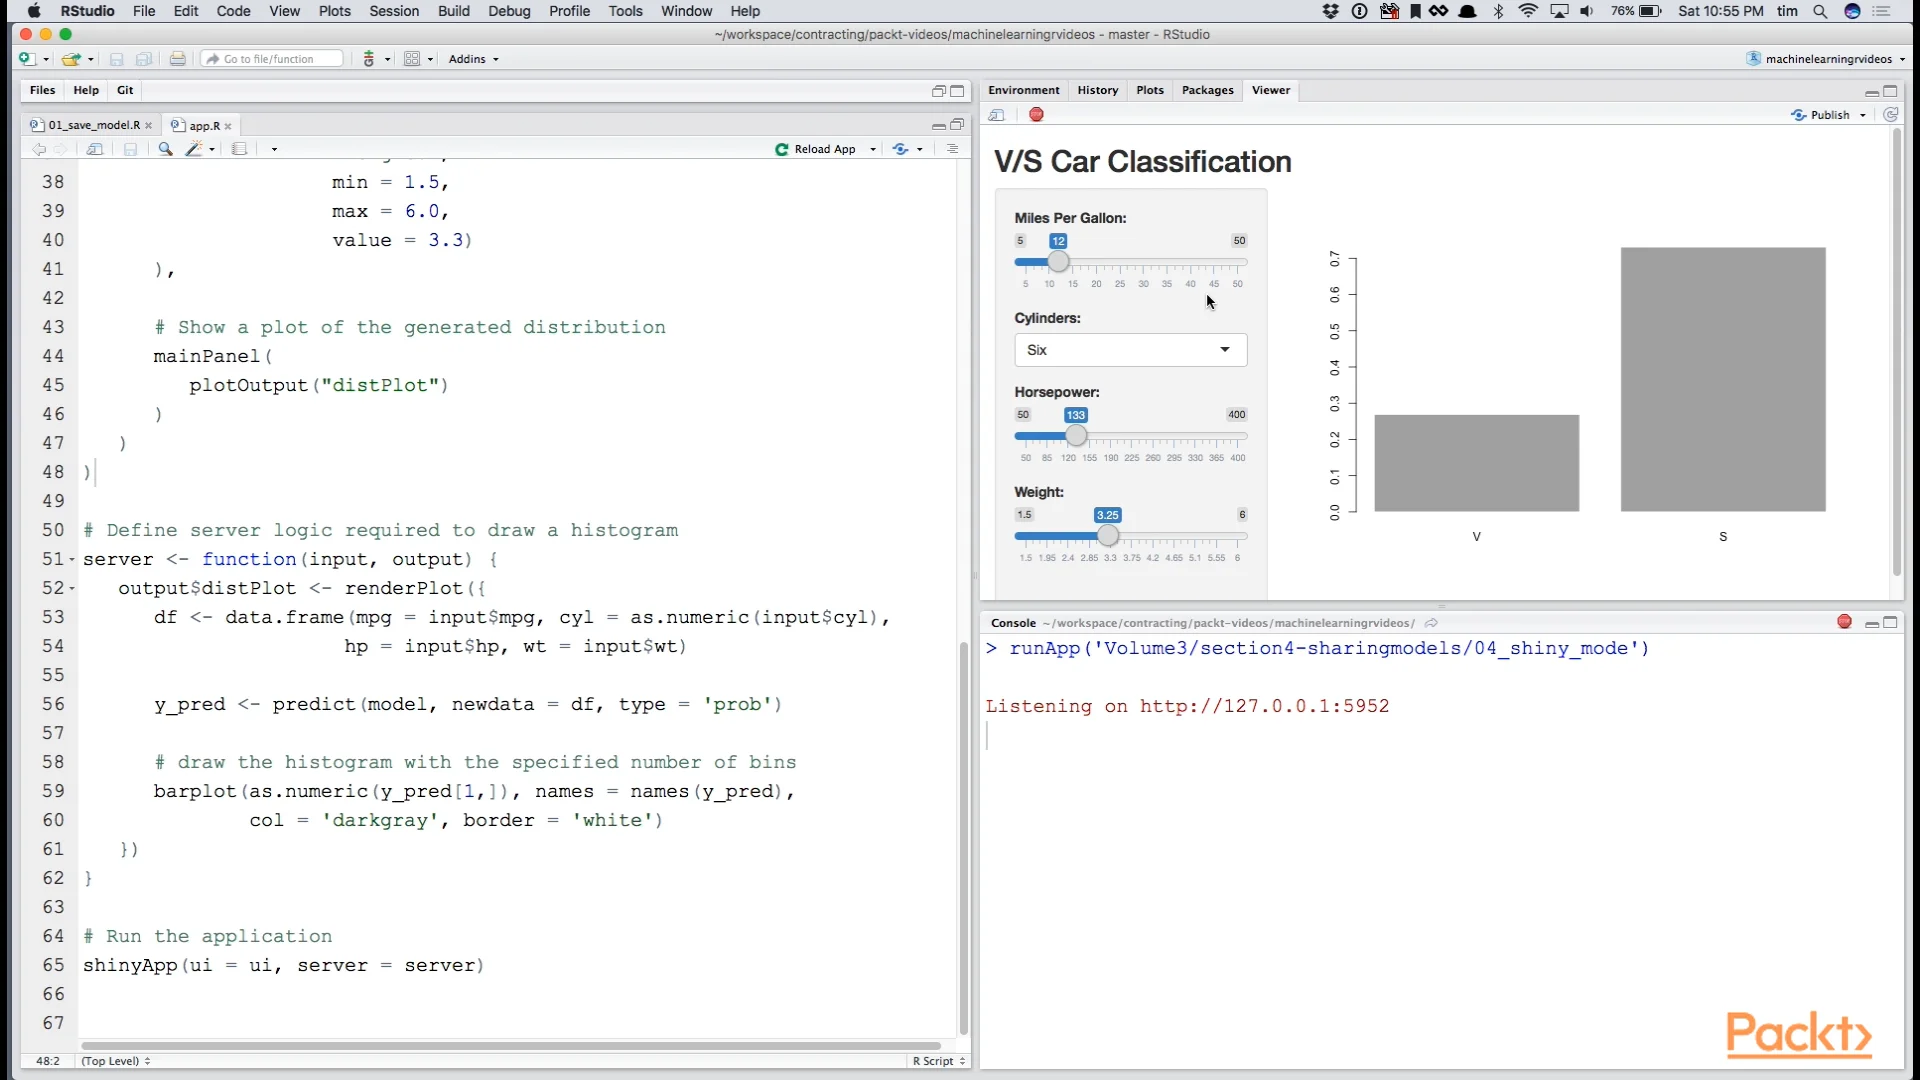Click the Horsepower slider handle
The height and width of the screenshot is (1080, 1920).
1076,436
